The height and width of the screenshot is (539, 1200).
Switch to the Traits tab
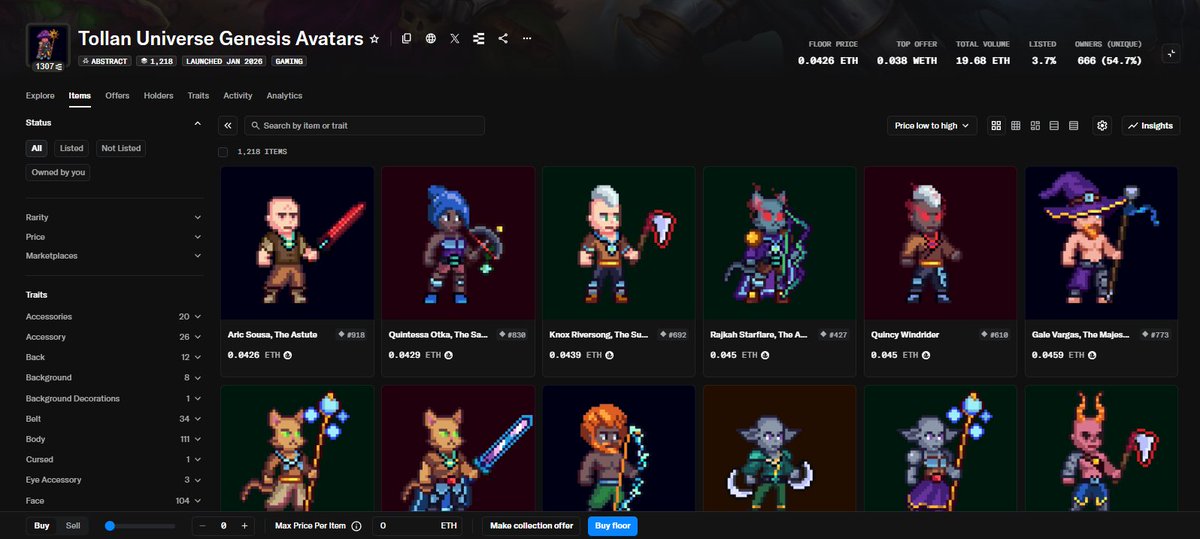198,96
